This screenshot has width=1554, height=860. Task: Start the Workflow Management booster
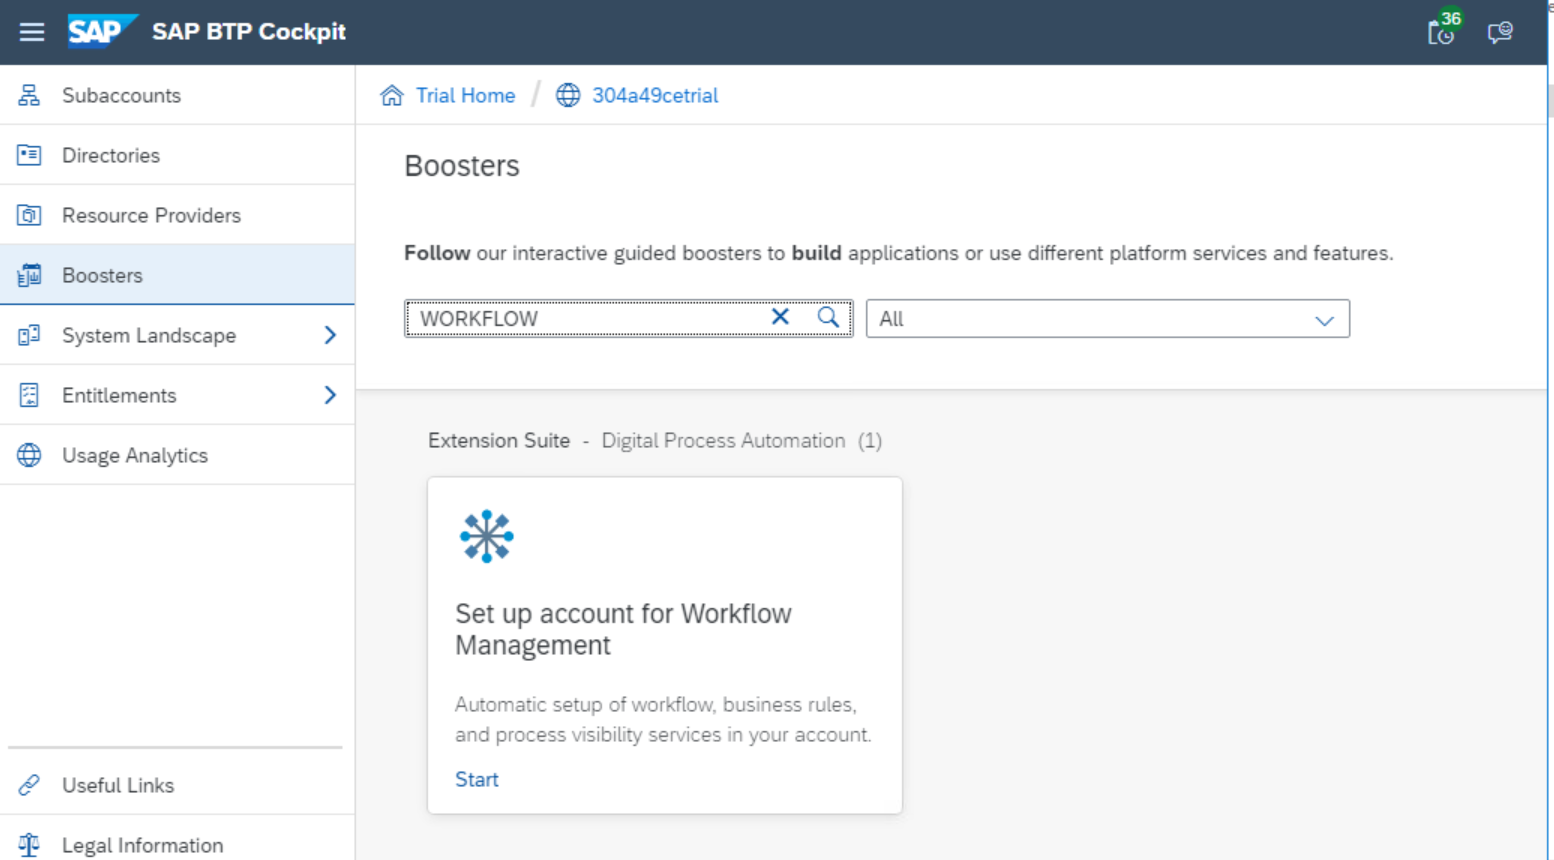click(x=477, y=779)
